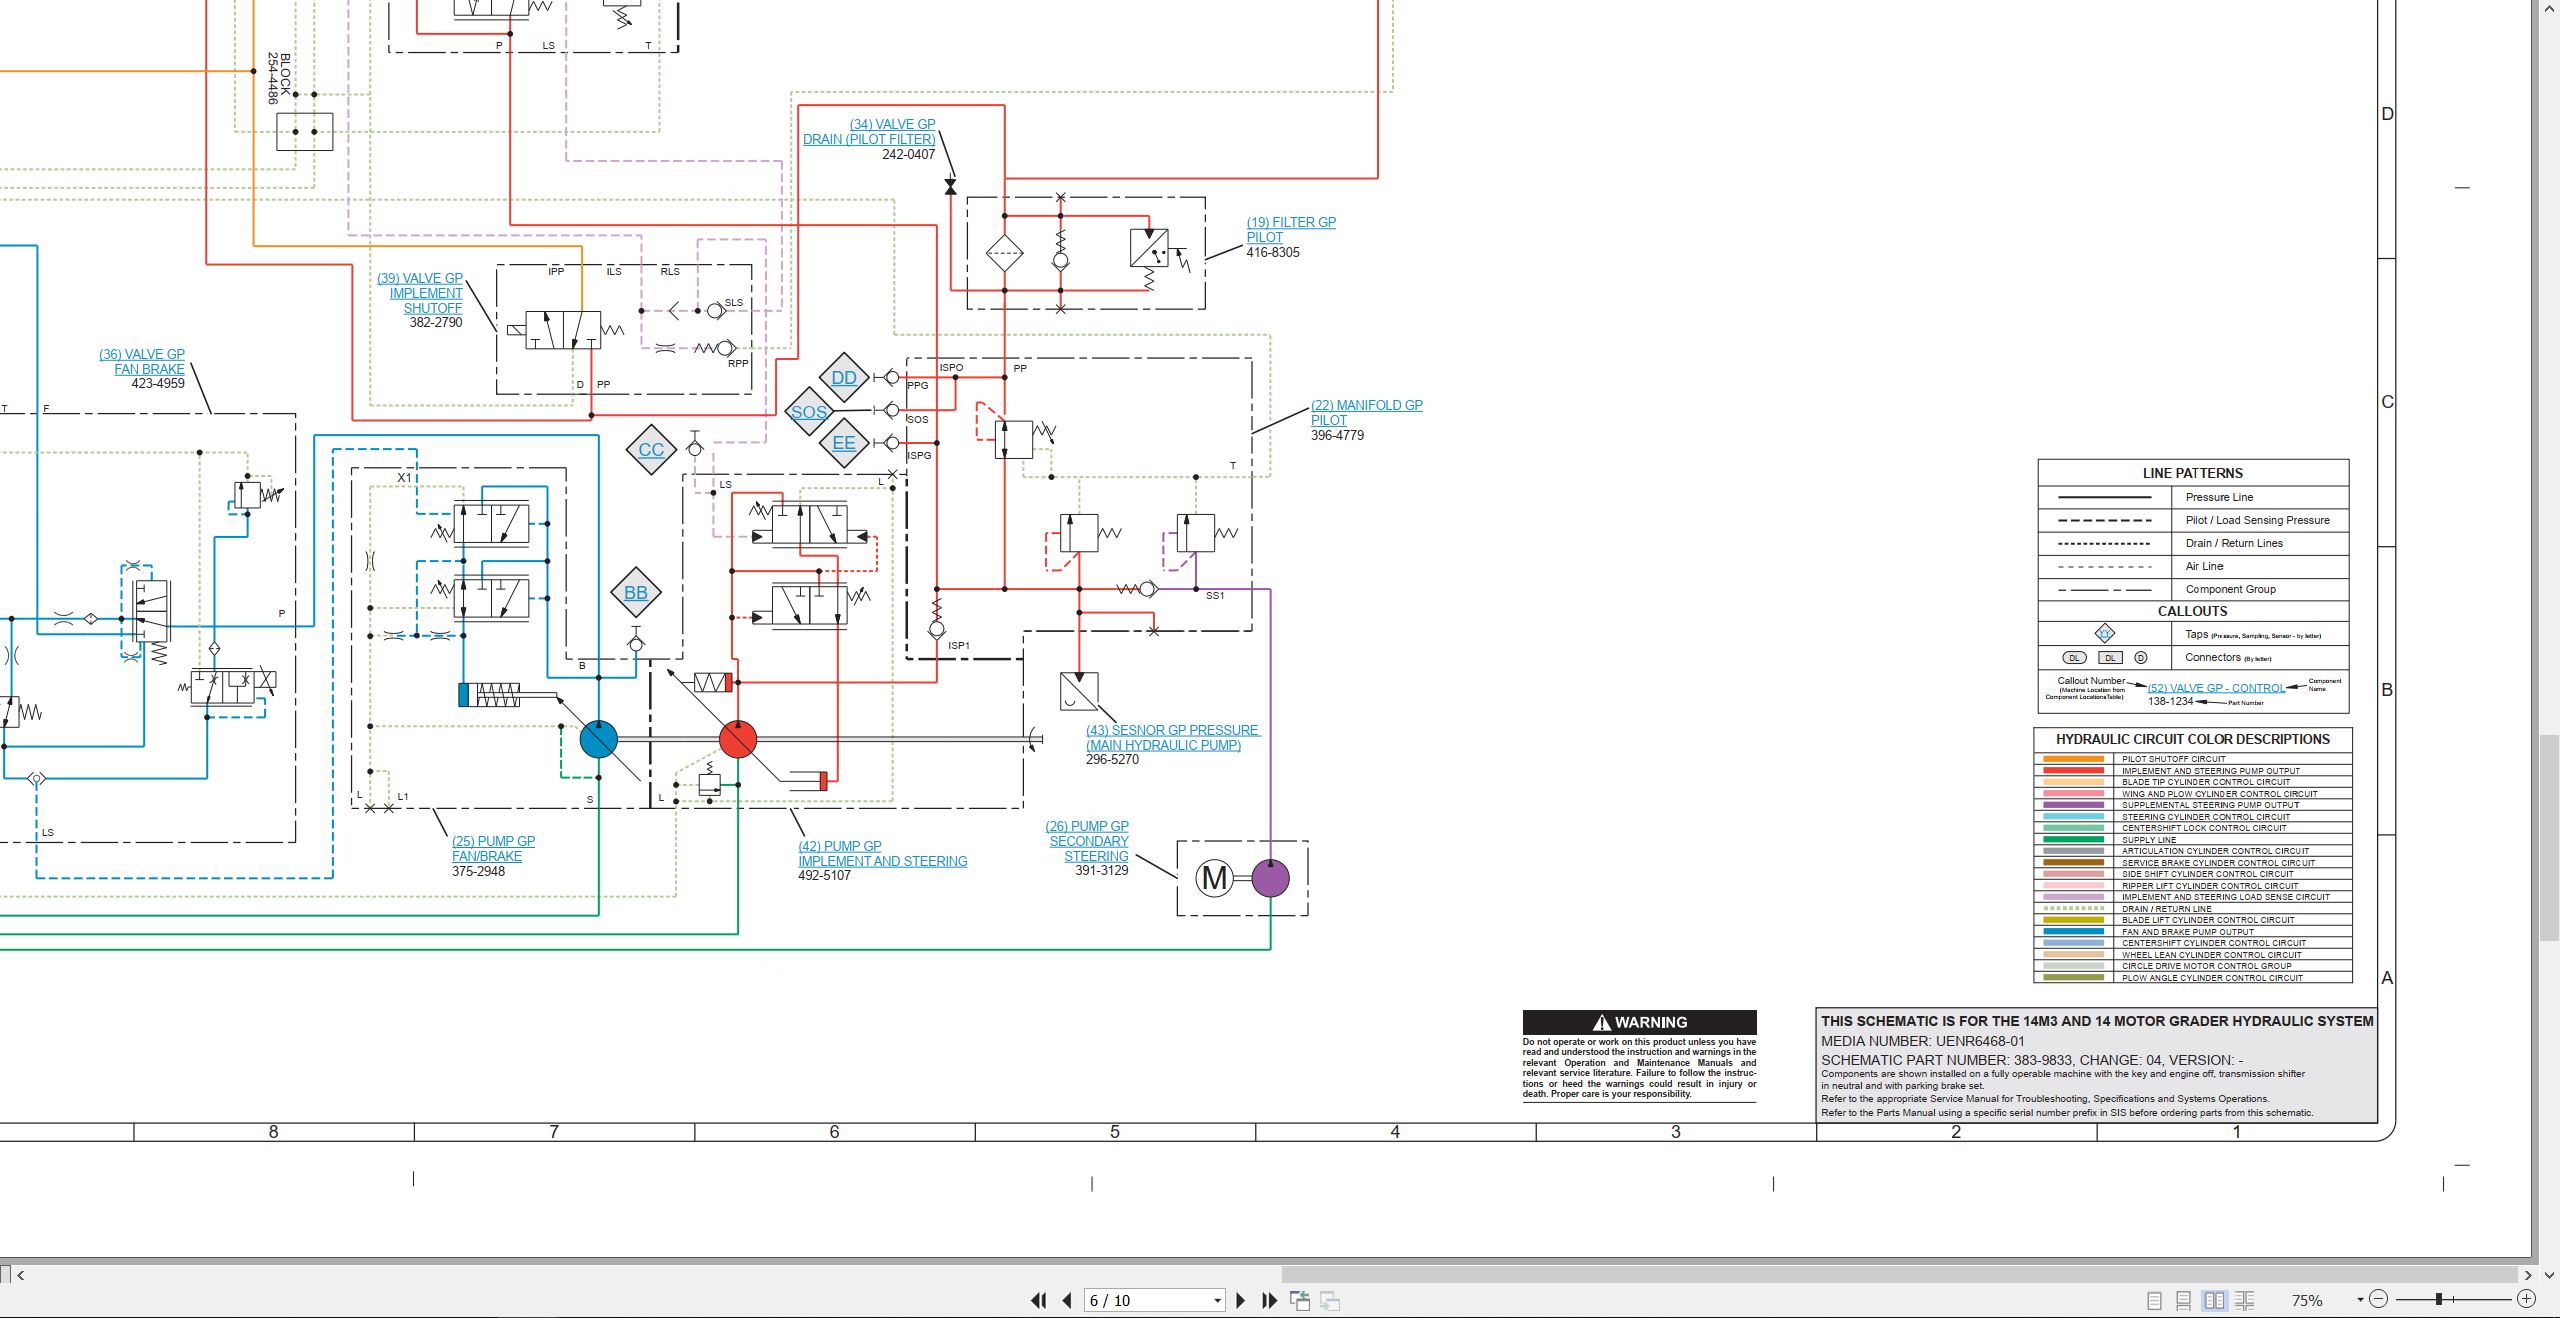Click the purple secondary steering pump symbol
Viewport: 2560px width, 1318px height.
click(x=1270, y=878)
